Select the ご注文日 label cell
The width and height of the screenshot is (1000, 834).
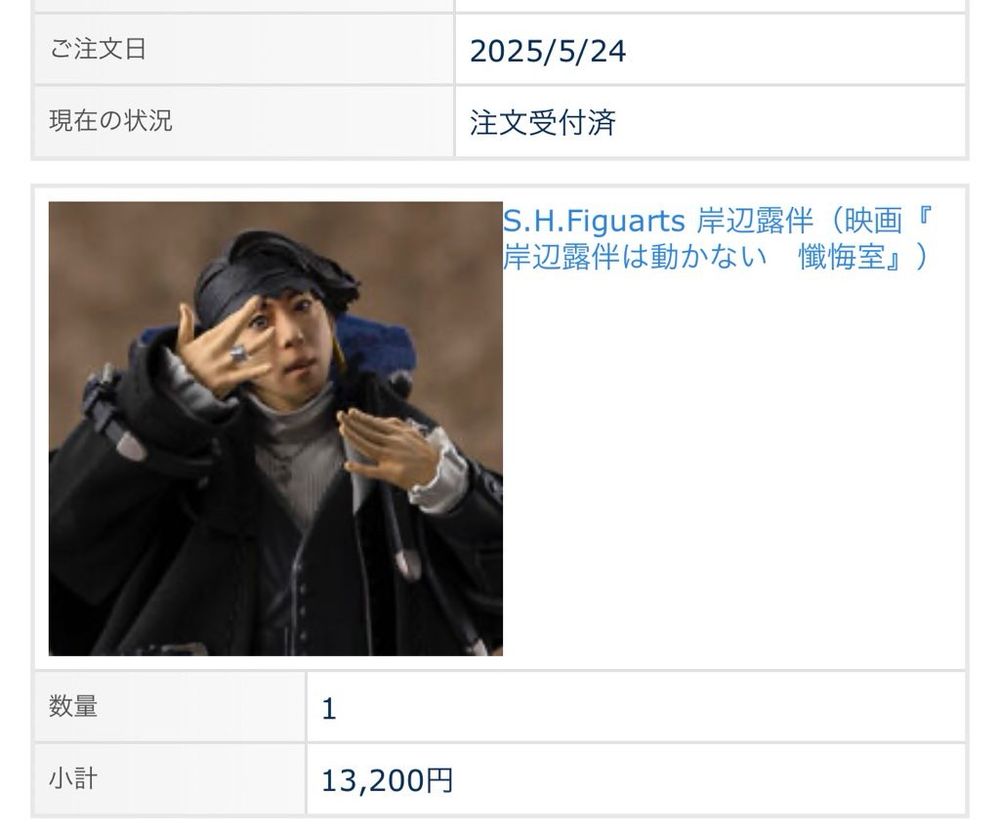244,49
